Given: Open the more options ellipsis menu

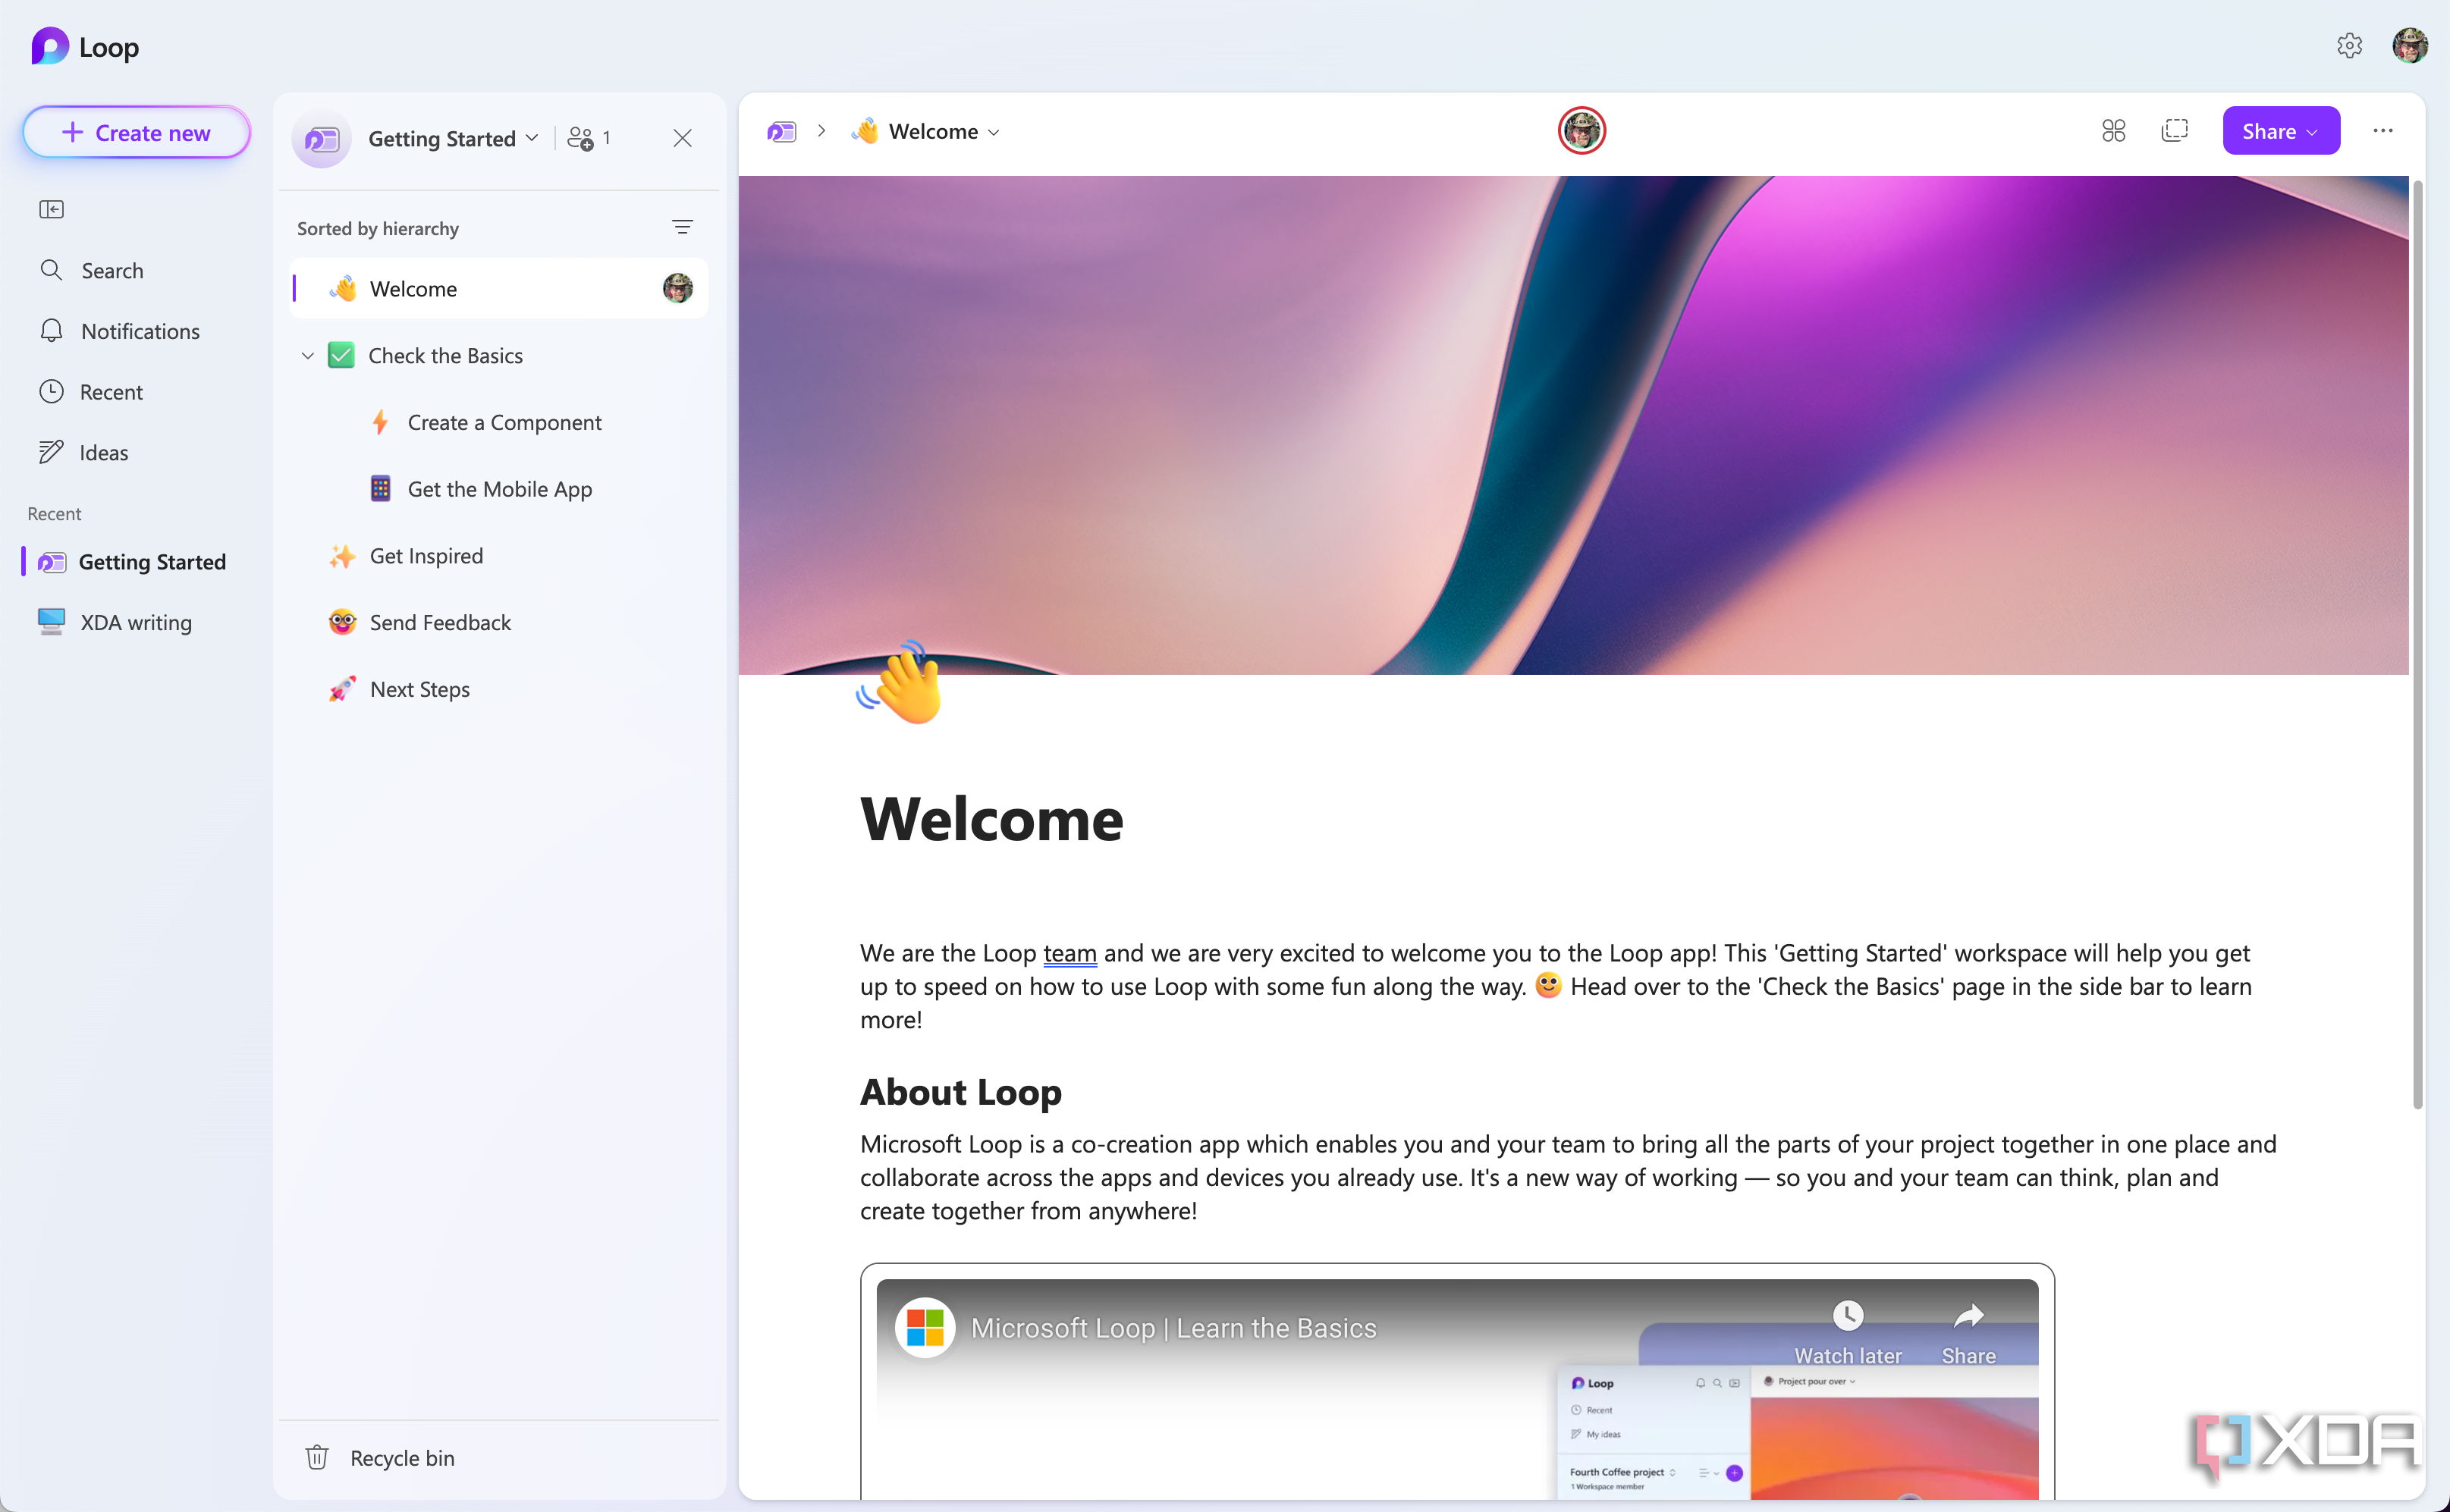Looking at the screenshot, I should tap(2382, 131).
